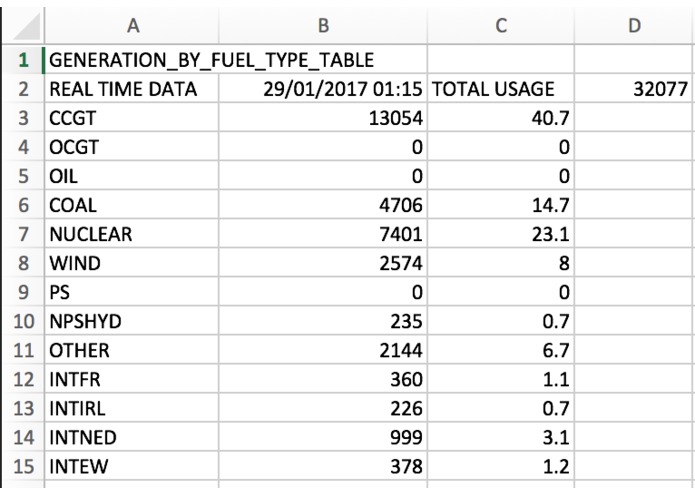Select the 4706 COAL value
695x494 pixels.
coord(323,205)
